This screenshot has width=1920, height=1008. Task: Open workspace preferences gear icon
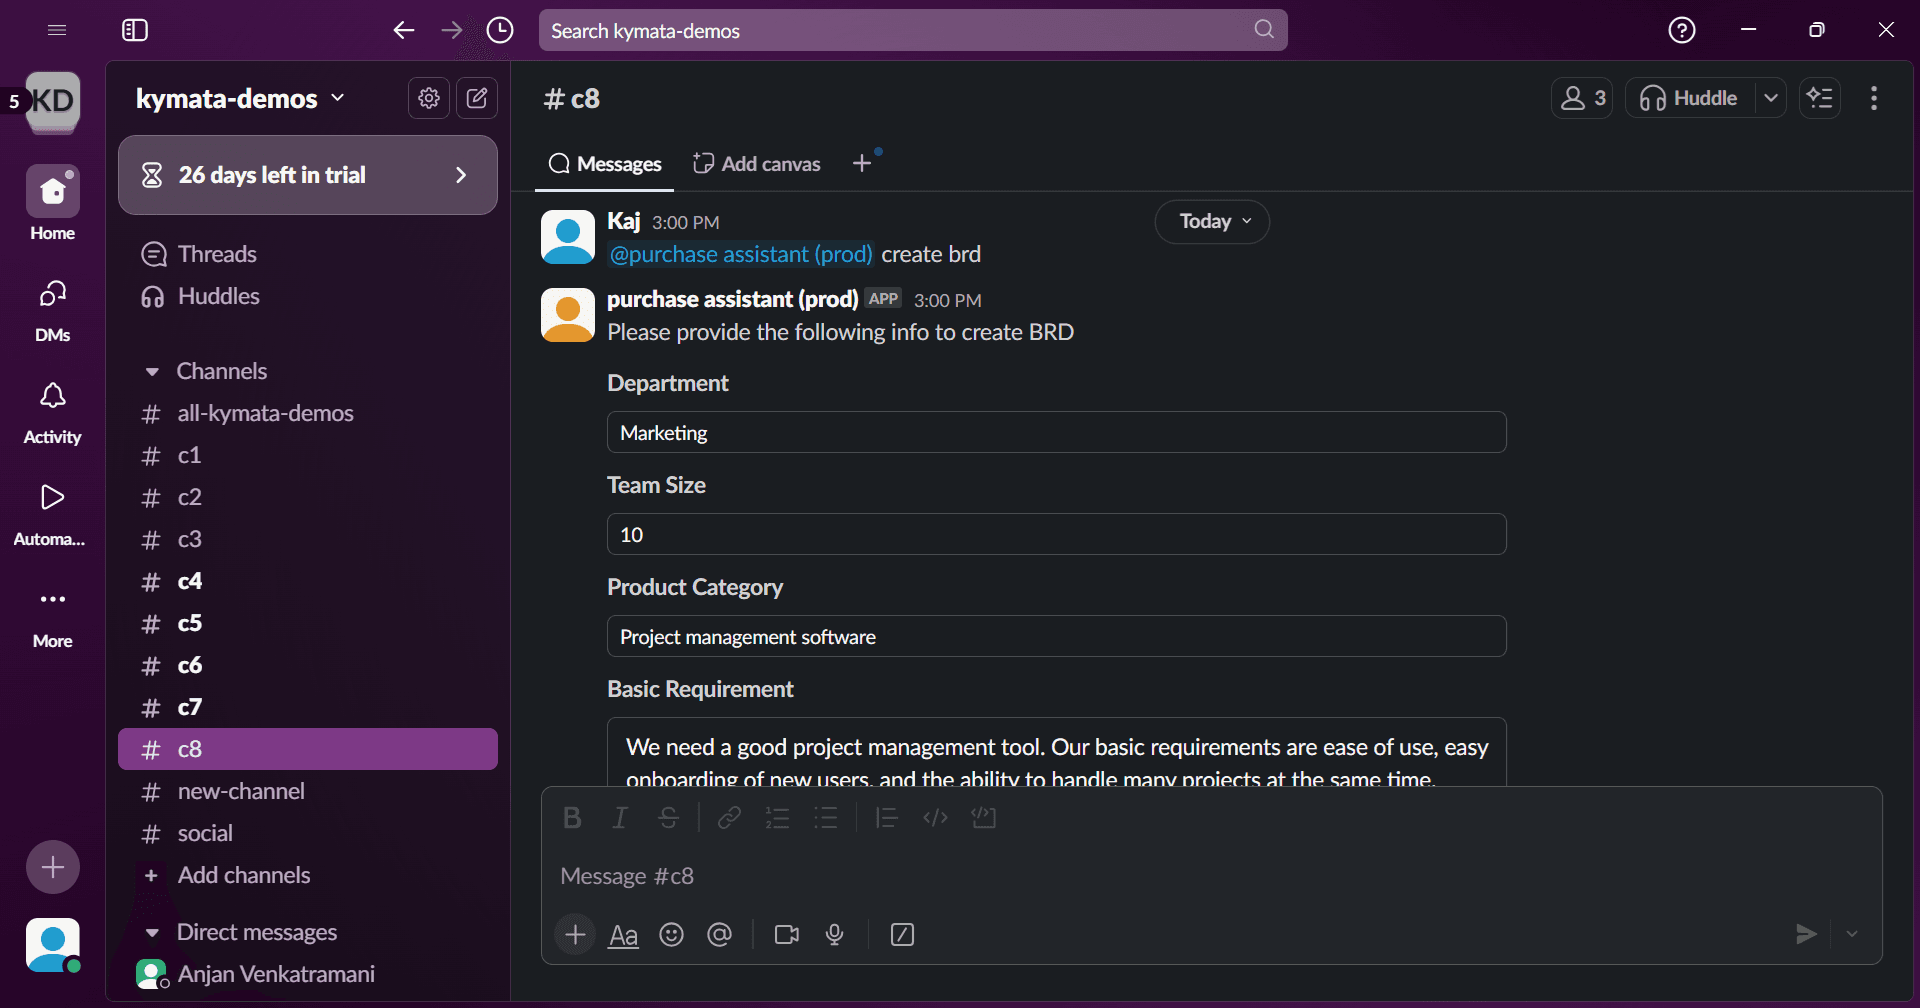click(429, 98)
